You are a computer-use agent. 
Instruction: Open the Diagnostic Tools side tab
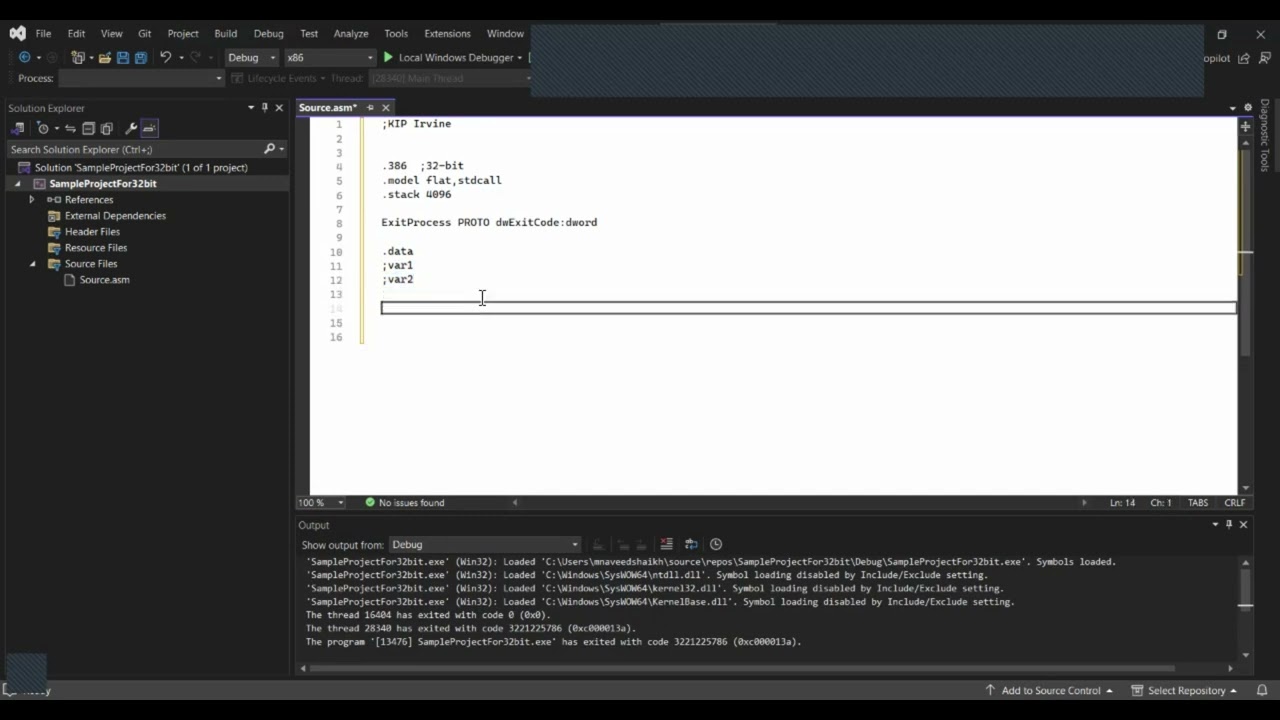[1265, 135]
